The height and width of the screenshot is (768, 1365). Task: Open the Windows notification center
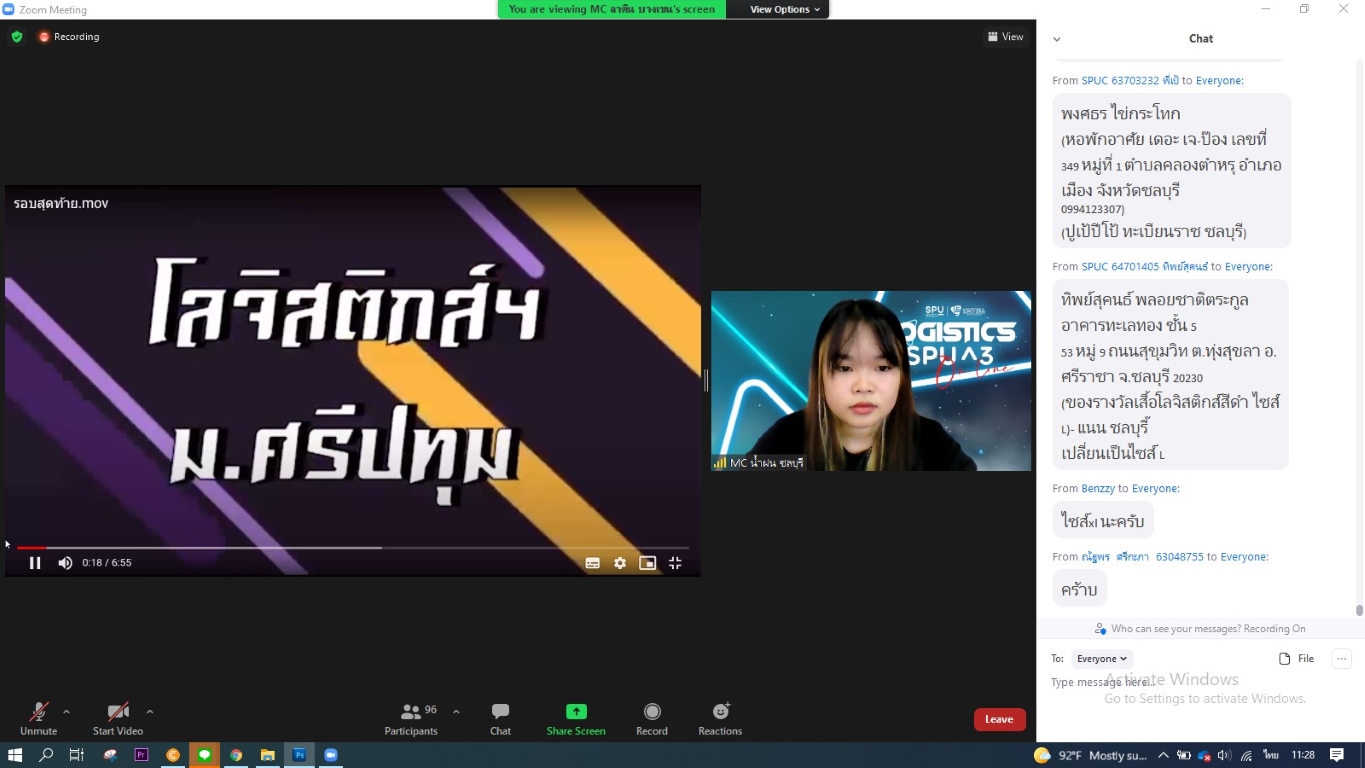pyautogui.click(x=1337, y=755)
